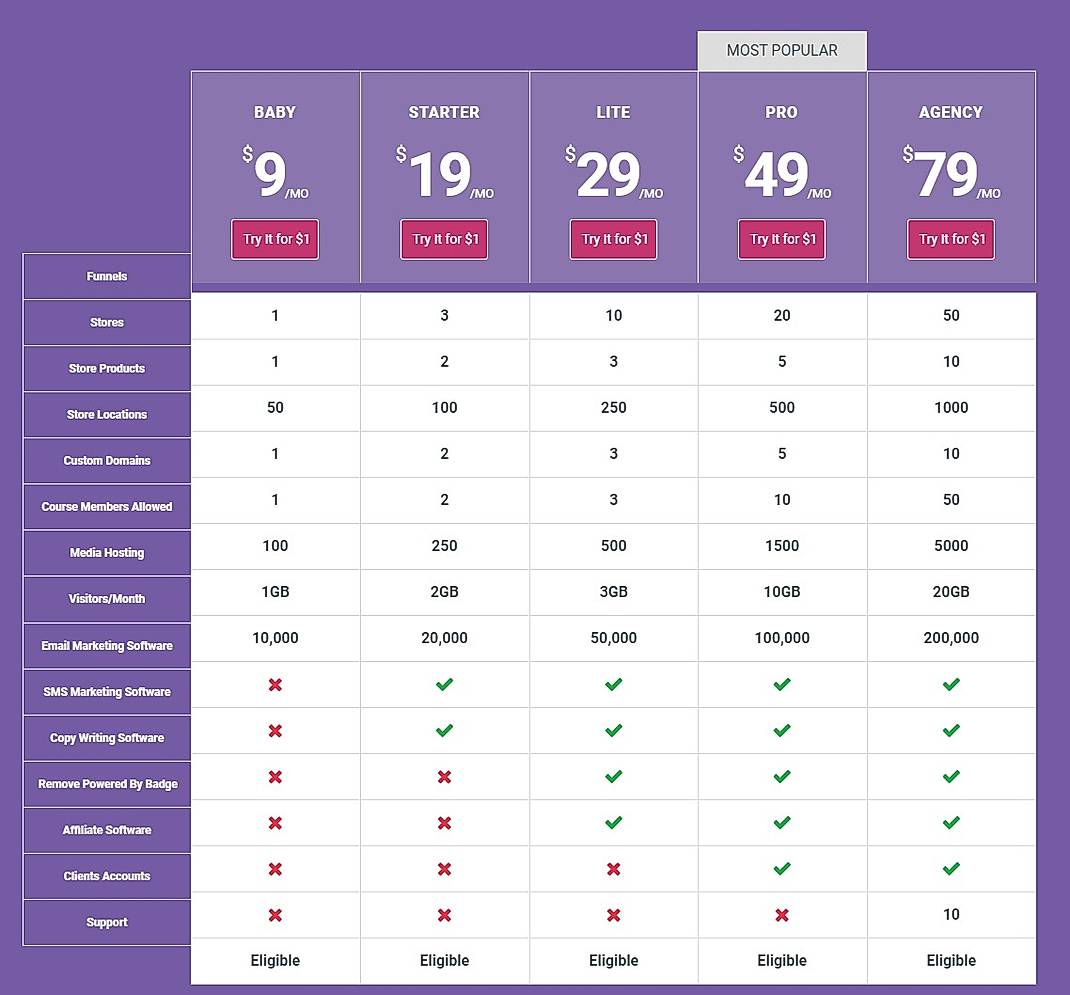This screenshot has width=1070, height=995.
Task: Select the green checkmark for Clients Accounts under Agency
Action: (x=951, y=869)
